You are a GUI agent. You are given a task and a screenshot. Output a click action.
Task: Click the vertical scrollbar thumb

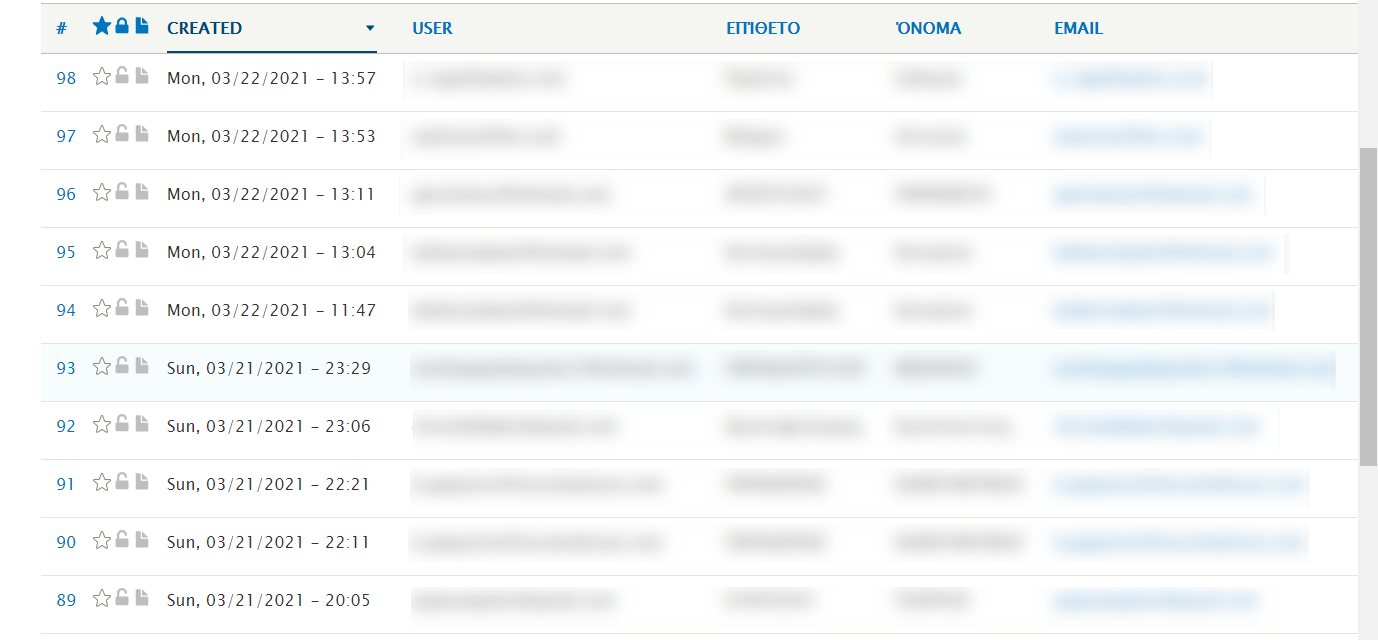pos(1369,307)
